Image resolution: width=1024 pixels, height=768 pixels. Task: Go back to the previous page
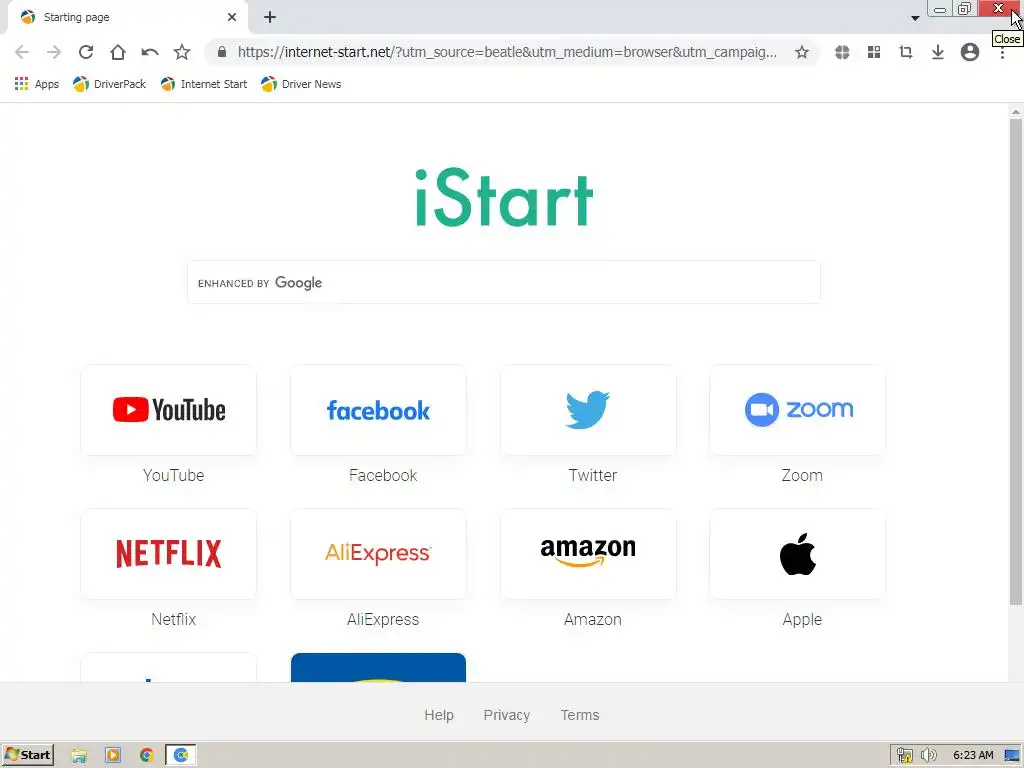pos(22,52)
